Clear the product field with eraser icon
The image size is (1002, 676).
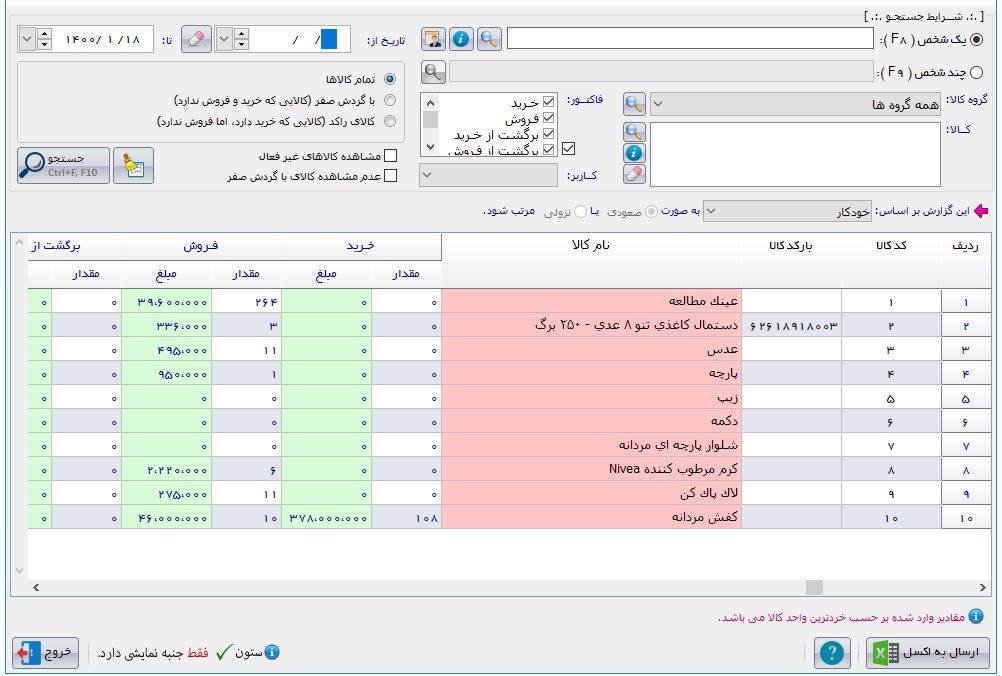(635, 175)
